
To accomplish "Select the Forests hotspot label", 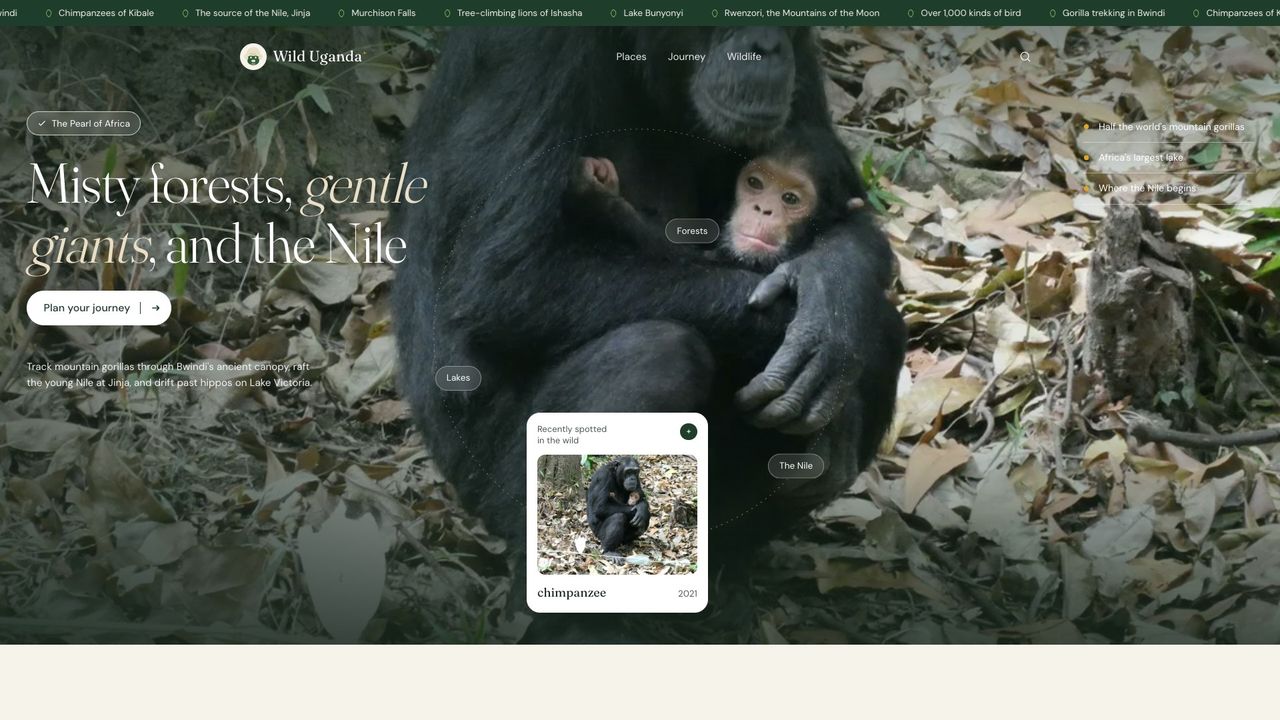I will point(692,231).
